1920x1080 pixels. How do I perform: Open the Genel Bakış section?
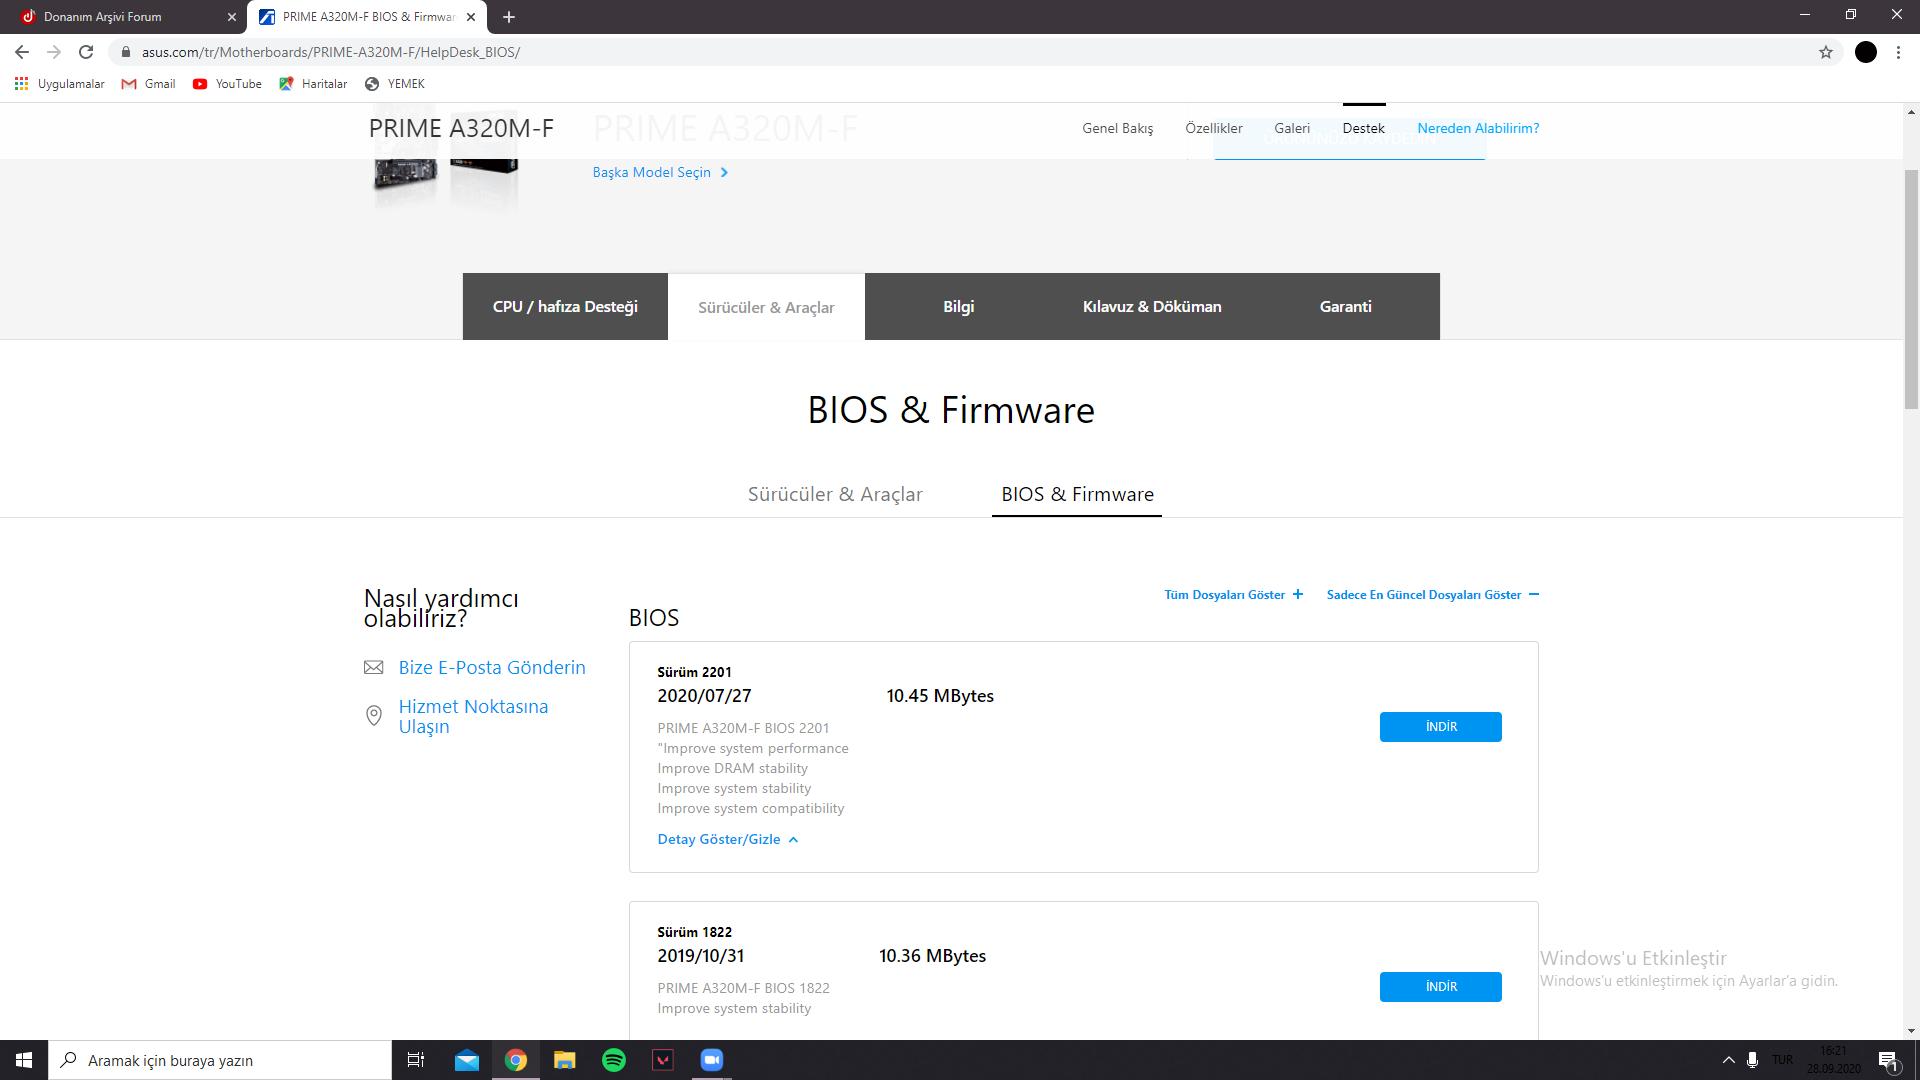(1117, 128)
